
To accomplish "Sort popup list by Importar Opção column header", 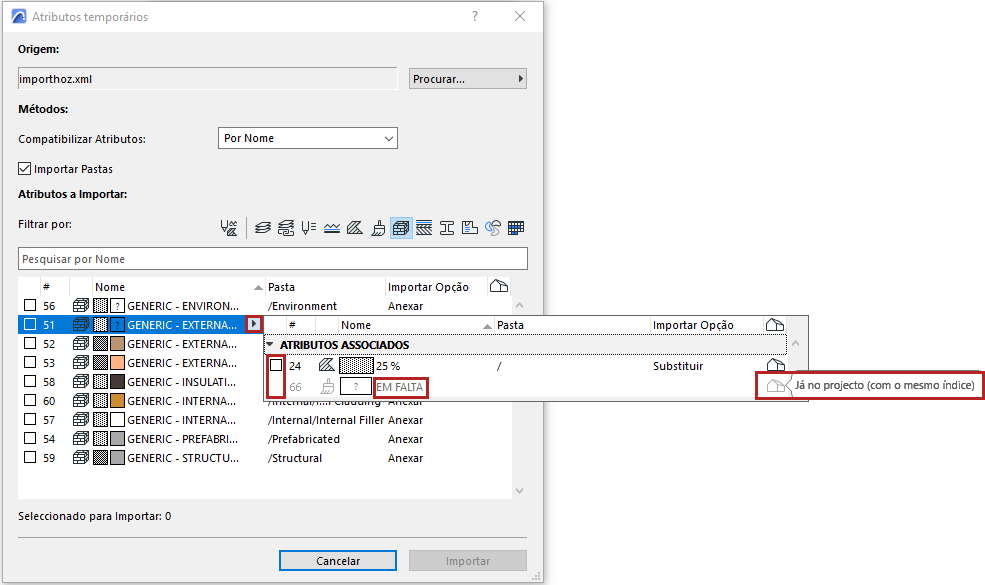I will (693, 325).
